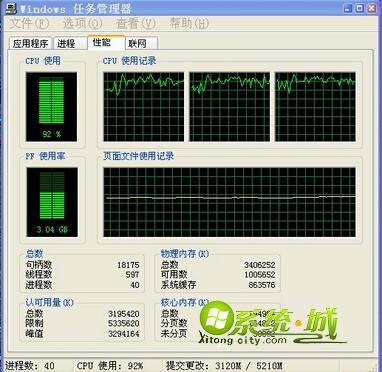
Task: Switch to the 应用程序 tab
Action: point(30,44)
